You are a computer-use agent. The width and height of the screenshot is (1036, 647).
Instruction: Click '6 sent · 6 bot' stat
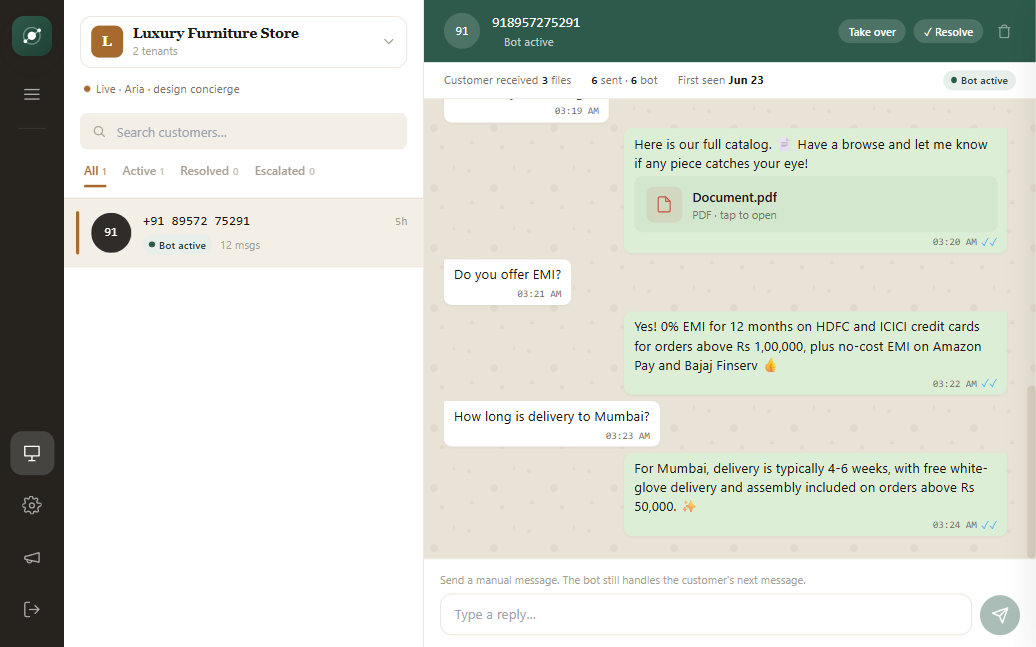tap(624, 80)
